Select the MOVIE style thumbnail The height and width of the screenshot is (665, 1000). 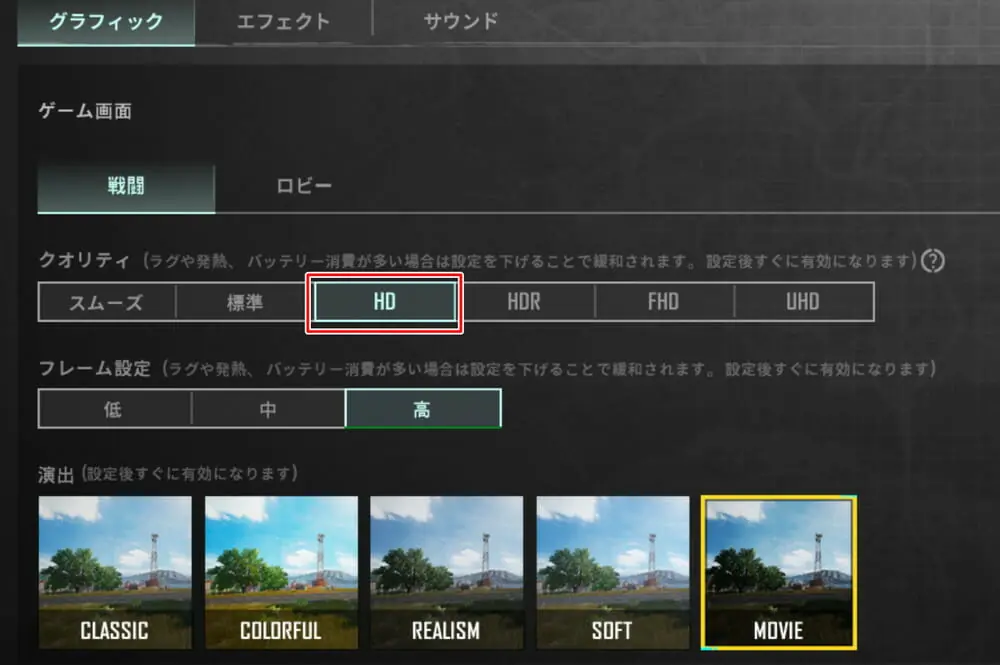tap(779, 573)
